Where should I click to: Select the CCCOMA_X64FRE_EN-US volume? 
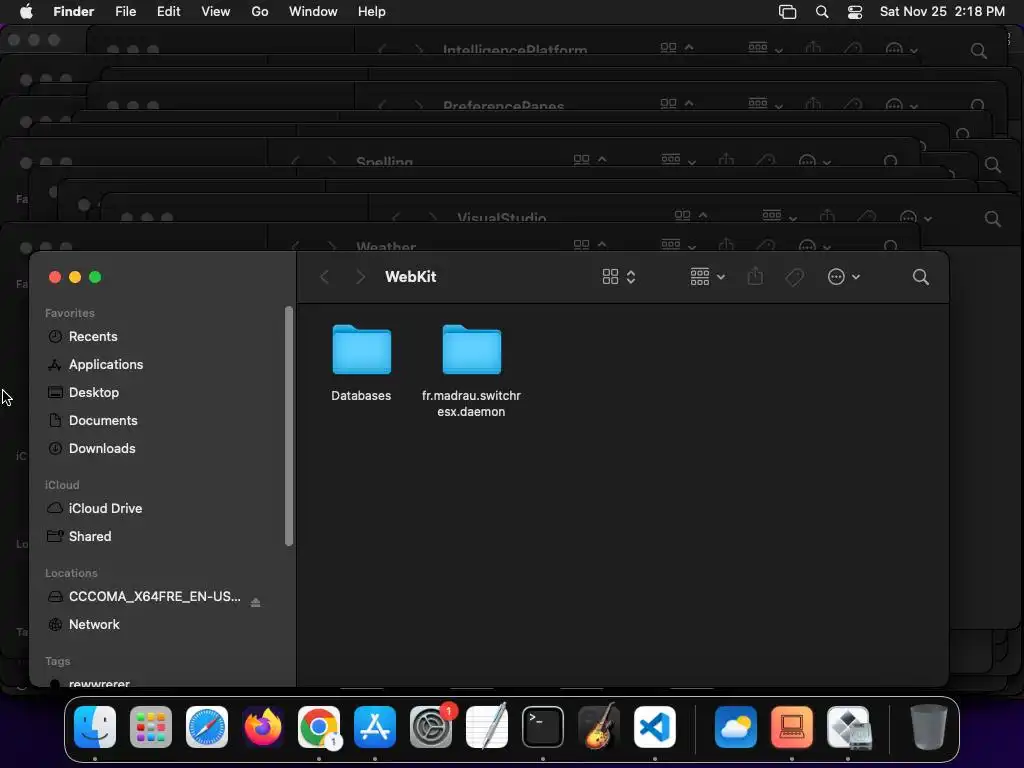coord(154,596)
